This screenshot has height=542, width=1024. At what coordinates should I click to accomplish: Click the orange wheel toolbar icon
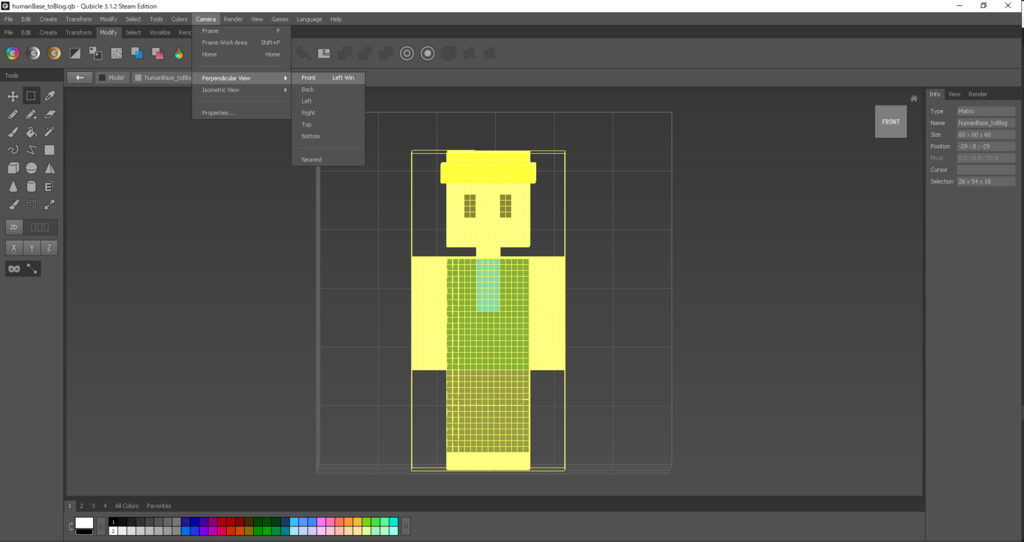[x=54, y=54]
